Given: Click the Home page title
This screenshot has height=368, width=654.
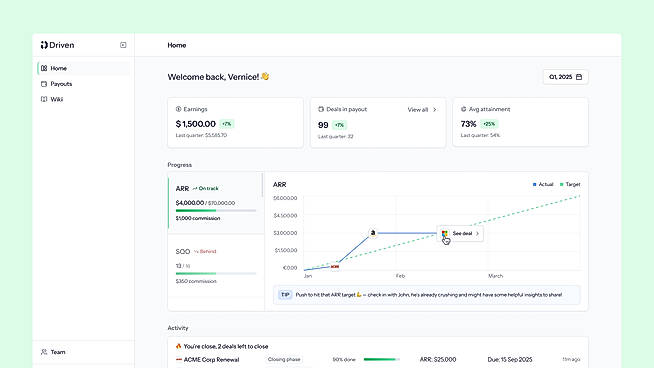Looking at the screenshot, I should coord(177,45).
